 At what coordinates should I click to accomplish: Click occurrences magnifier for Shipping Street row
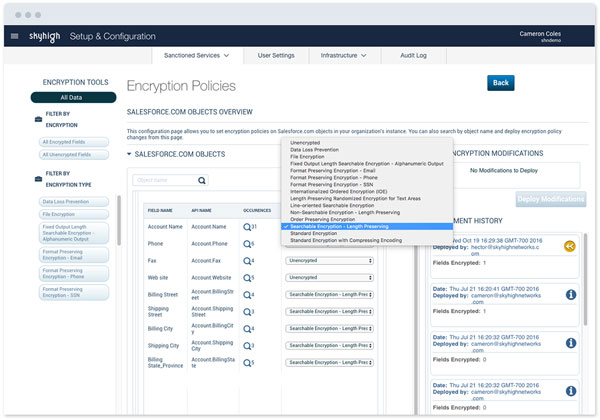(247, 312)
